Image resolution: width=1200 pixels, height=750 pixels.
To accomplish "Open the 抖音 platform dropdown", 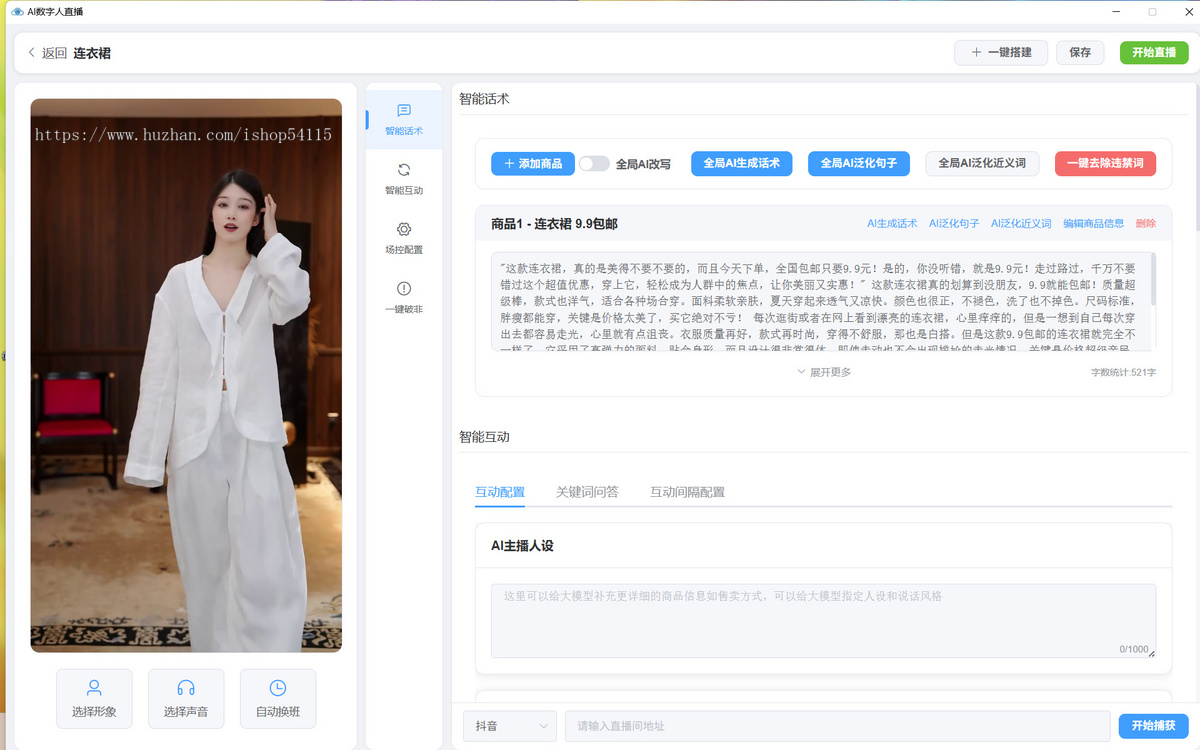I will click(x=510, y=726).
